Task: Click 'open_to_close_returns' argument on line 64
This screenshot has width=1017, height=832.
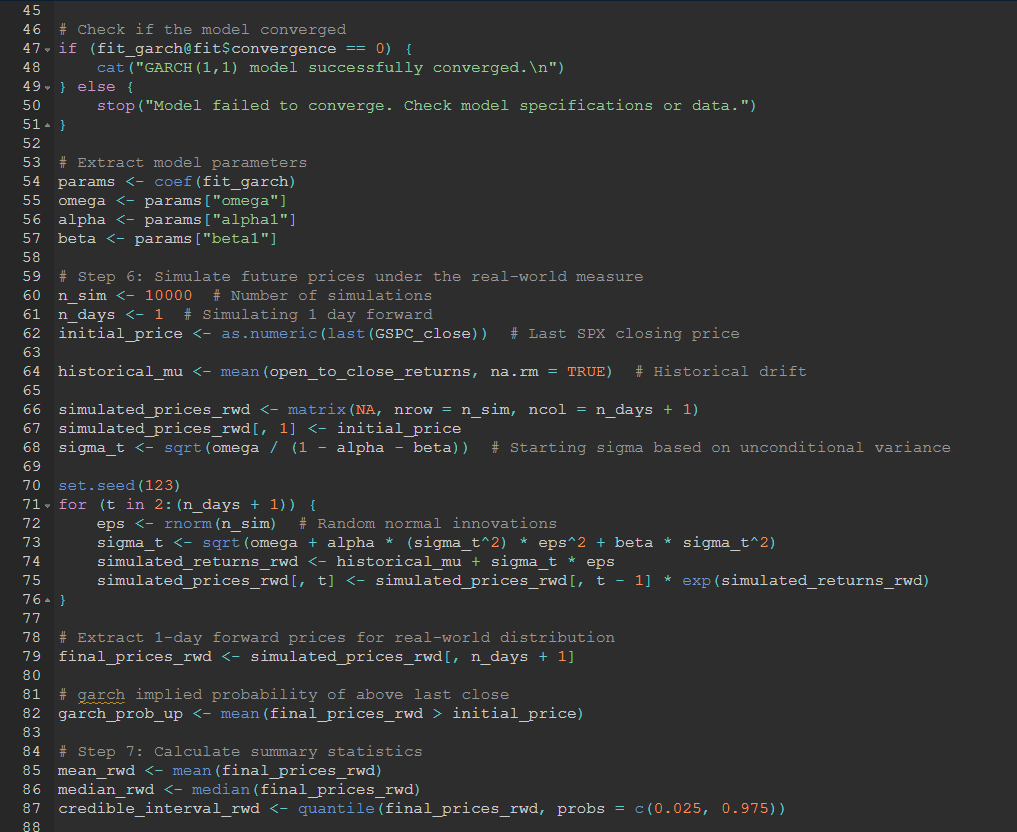Action: tap(370, 372)
